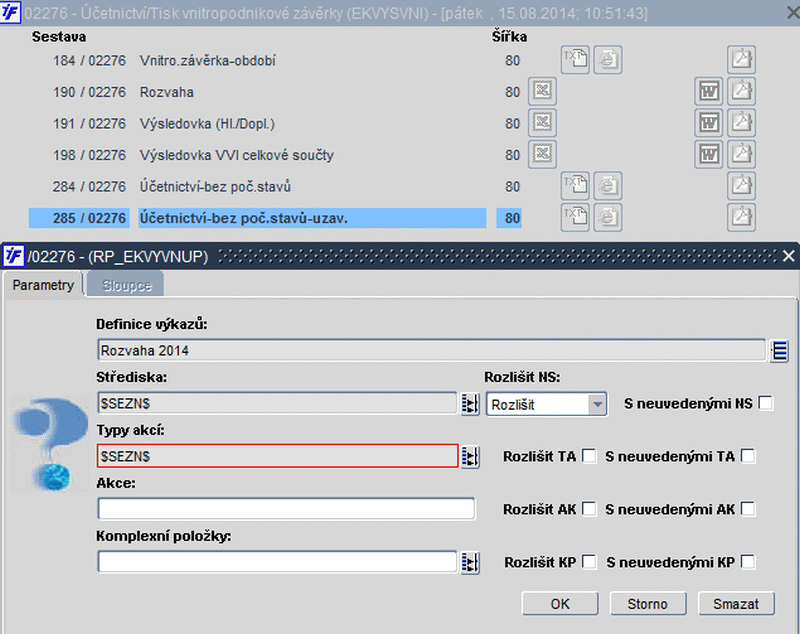Tick S neuvedenými KP checkbox
The width and height of the screenshot is (800, 634).
pos(748,562)
